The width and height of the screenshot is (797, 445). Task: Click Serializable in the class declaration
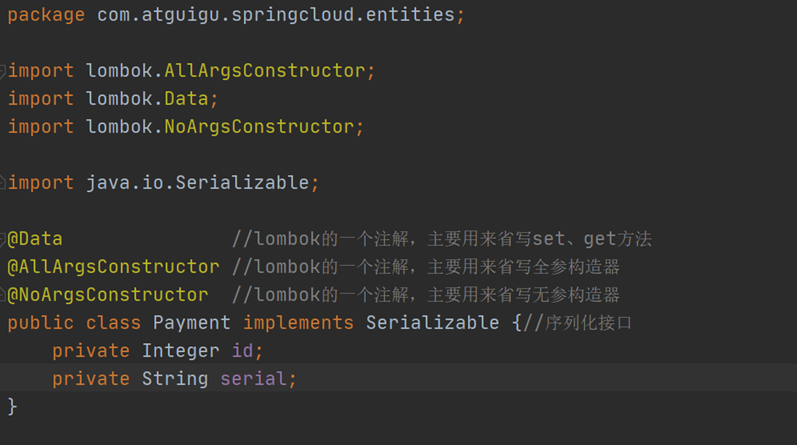433,322
